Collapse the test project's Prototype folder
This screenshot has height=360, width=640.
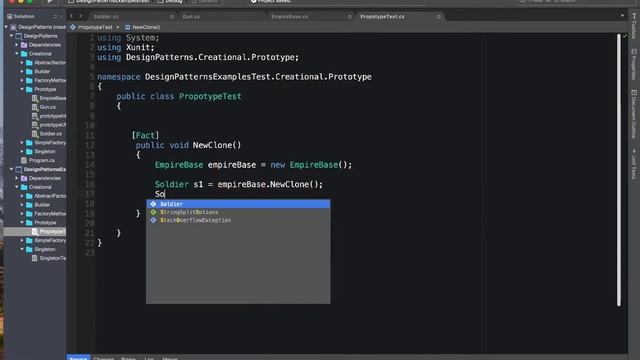[22, 222]
